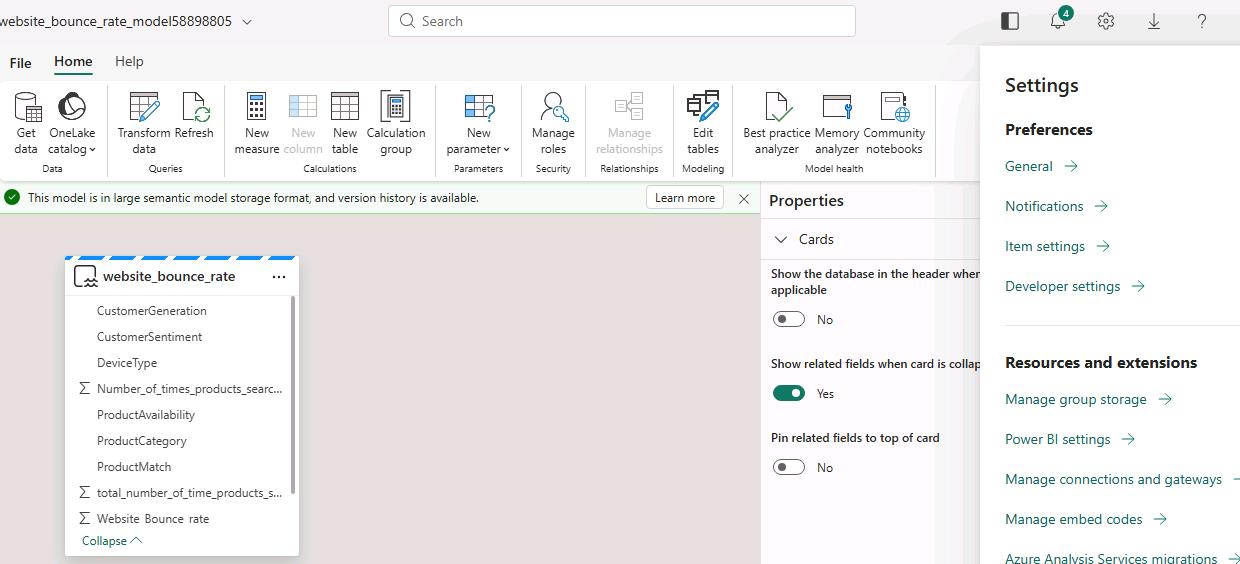Turn off Show related fields when collapsed
The height and width of the screenshot is (564, 1240).
(x=789, y=394)
